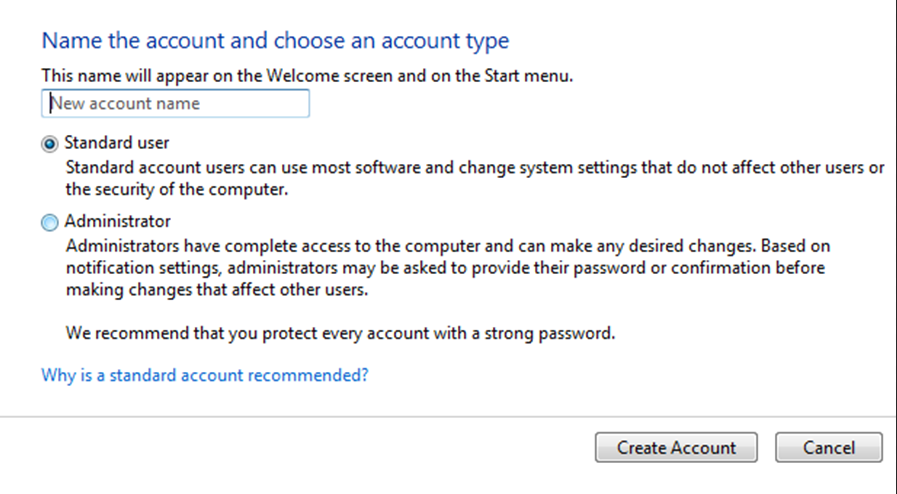This screenshot has height=494, width=897.
Task: Click the New account name text field
Action: tap(175, 103)
